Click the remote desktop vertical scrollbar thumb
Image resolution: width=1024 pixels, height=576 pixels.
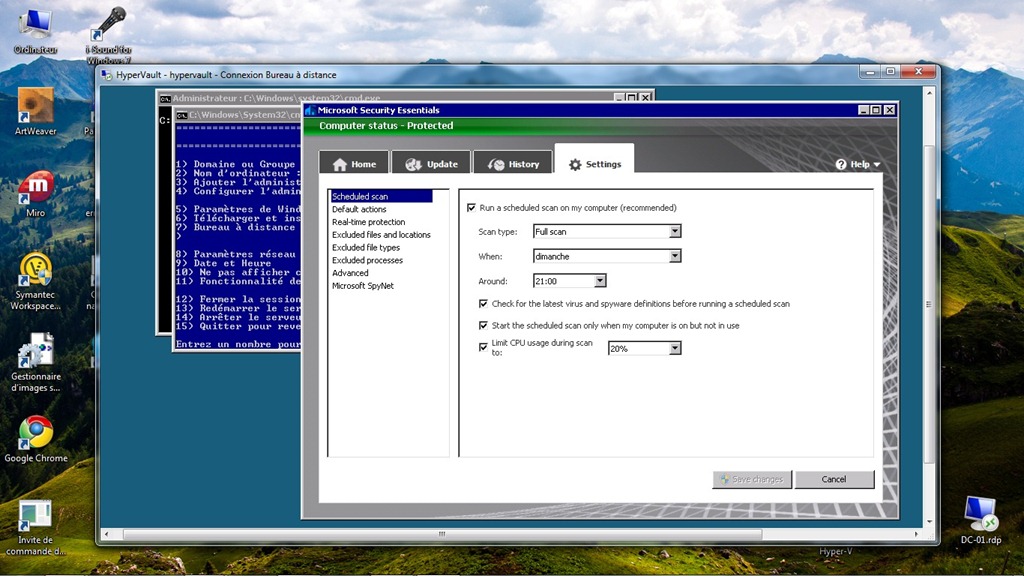click(929, 304)
